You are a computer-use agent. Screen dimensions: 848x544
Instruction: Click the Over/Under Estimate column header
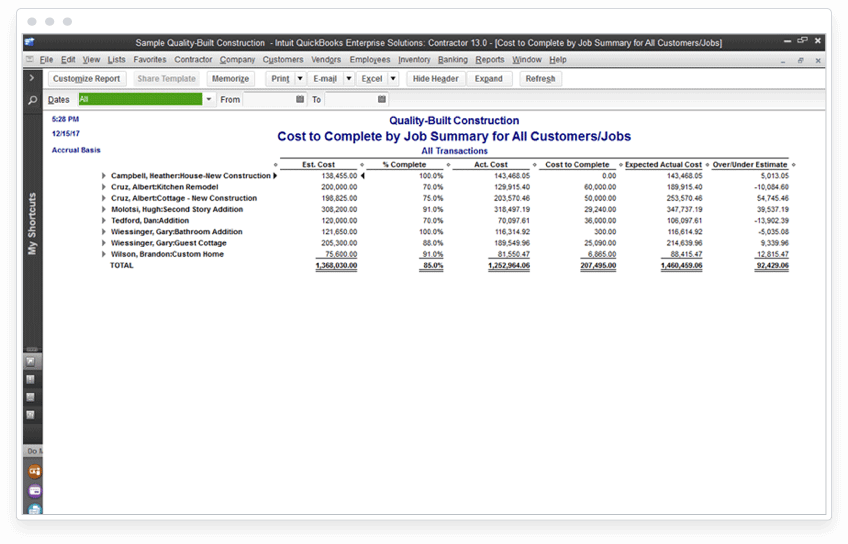(750, 164)
